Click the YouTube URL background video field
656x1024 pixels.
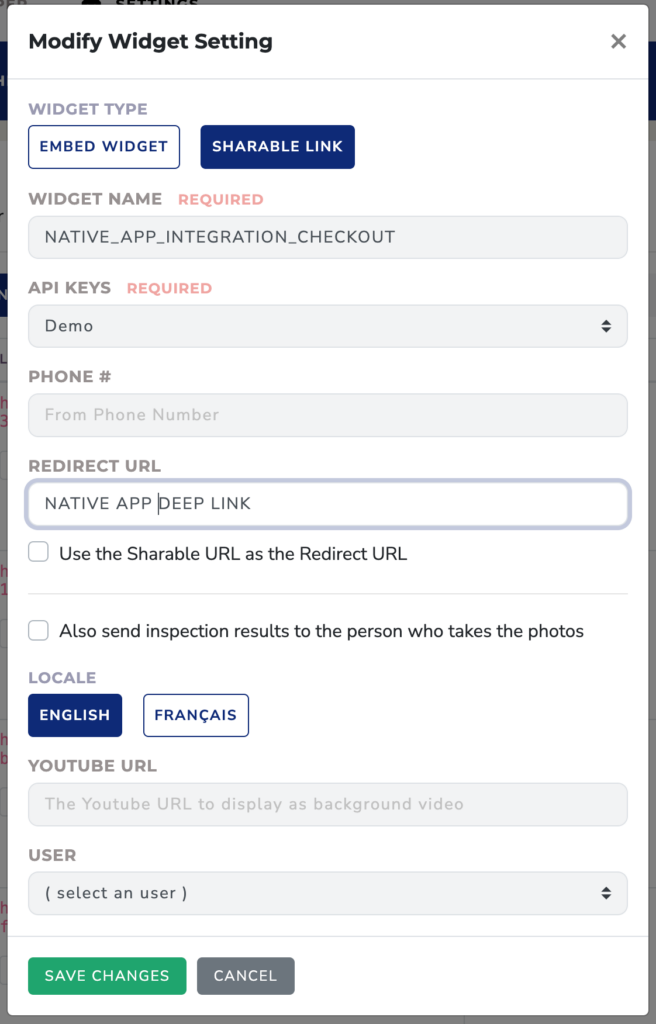coord(328,804)
